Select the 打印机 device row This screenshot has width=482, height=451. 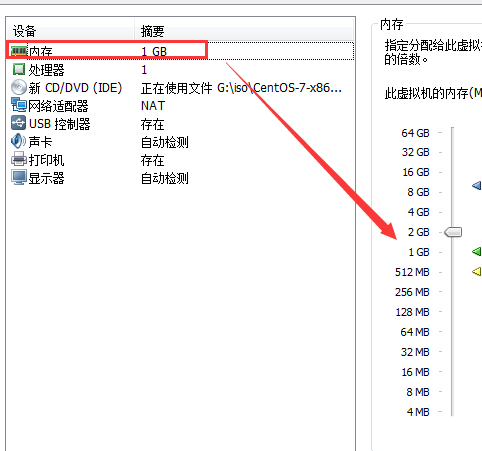coord(180,160)
